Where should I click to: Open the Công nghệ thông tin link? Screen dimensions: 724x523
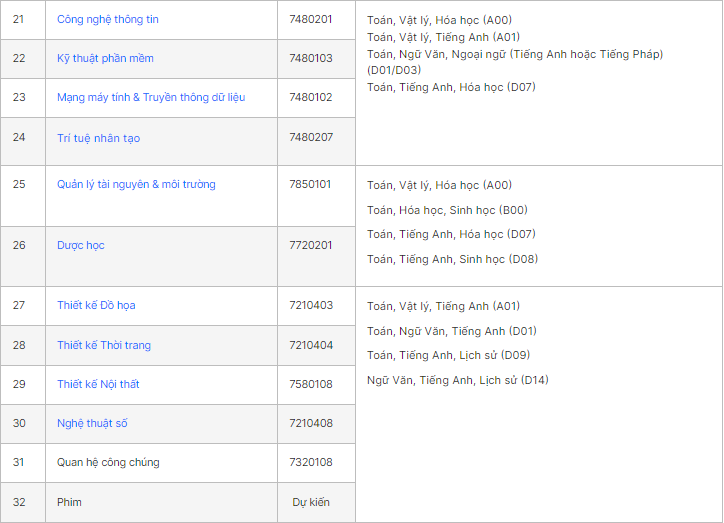(x=108, y=20)
